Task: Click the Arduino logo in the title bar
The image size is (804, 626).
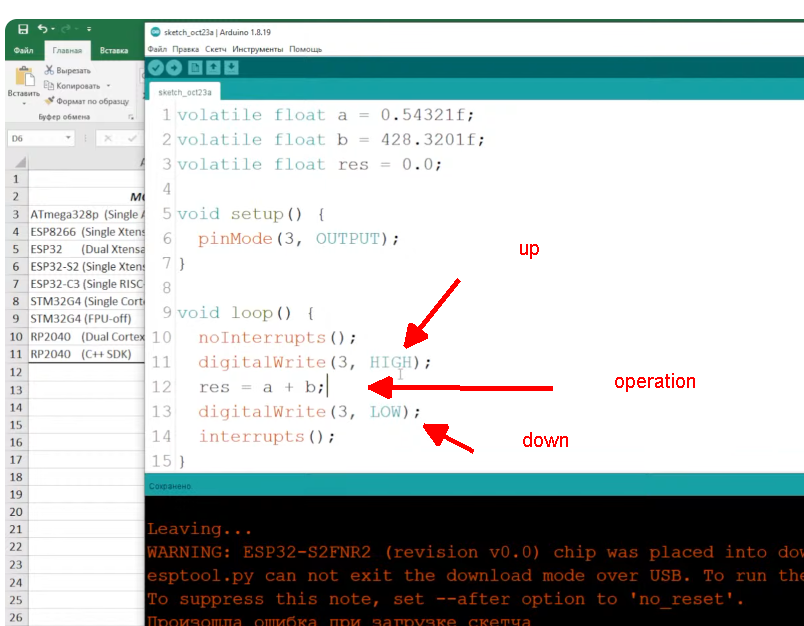Action: pyautogui.click(x=155, y=32)
